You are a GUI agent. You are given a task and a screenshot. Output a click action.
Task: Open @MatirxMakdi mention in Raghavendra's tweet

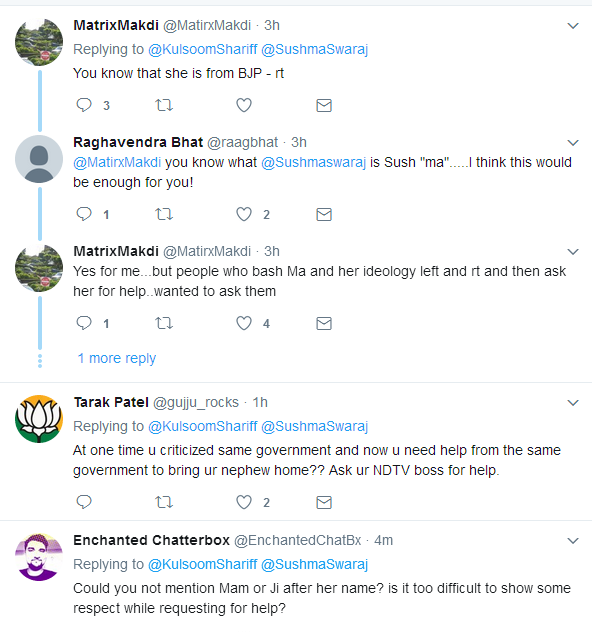(x=117, y=162)
